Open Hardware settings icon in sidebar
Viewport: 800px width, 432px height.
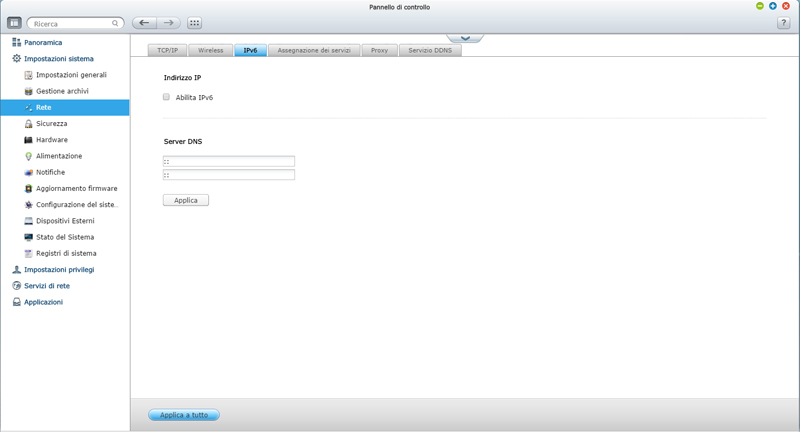[28, 140]
